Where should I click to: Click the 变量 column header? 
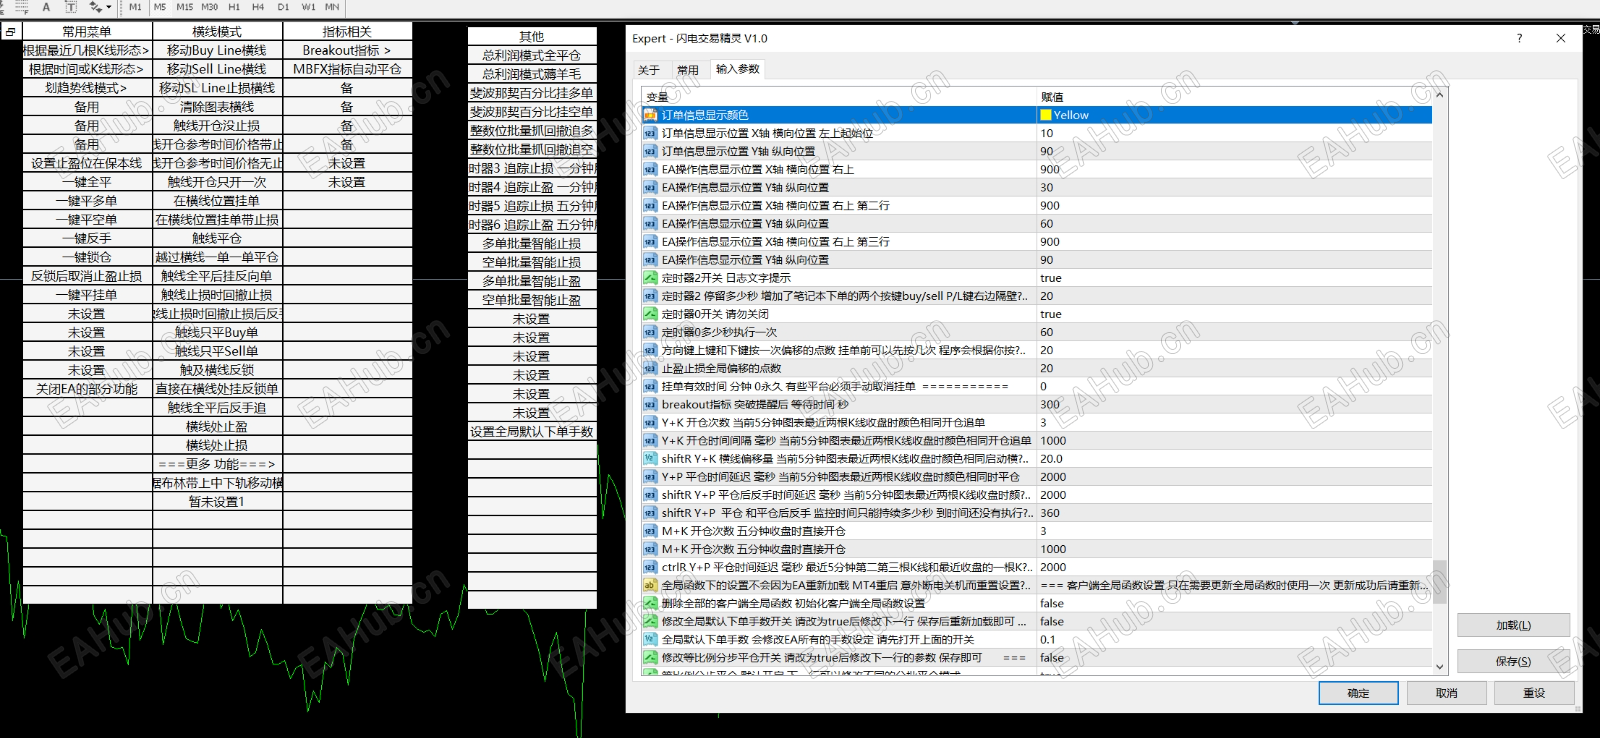click(x=657, y=97)
